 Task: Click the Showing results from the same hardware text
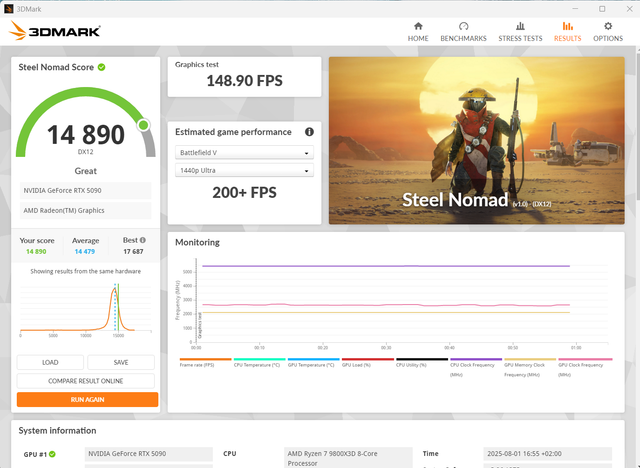[85, 271]
